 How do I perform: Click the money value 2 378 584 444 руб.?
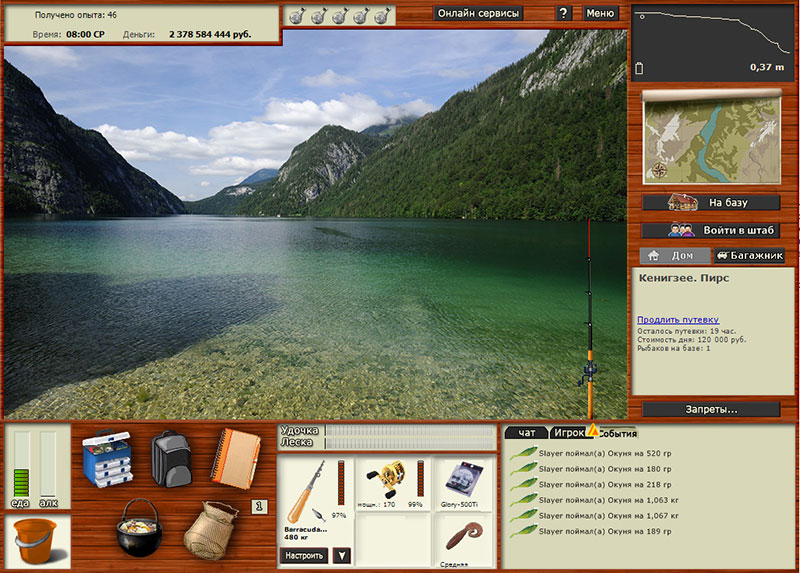pyautogui.click(x=210, y=34)
